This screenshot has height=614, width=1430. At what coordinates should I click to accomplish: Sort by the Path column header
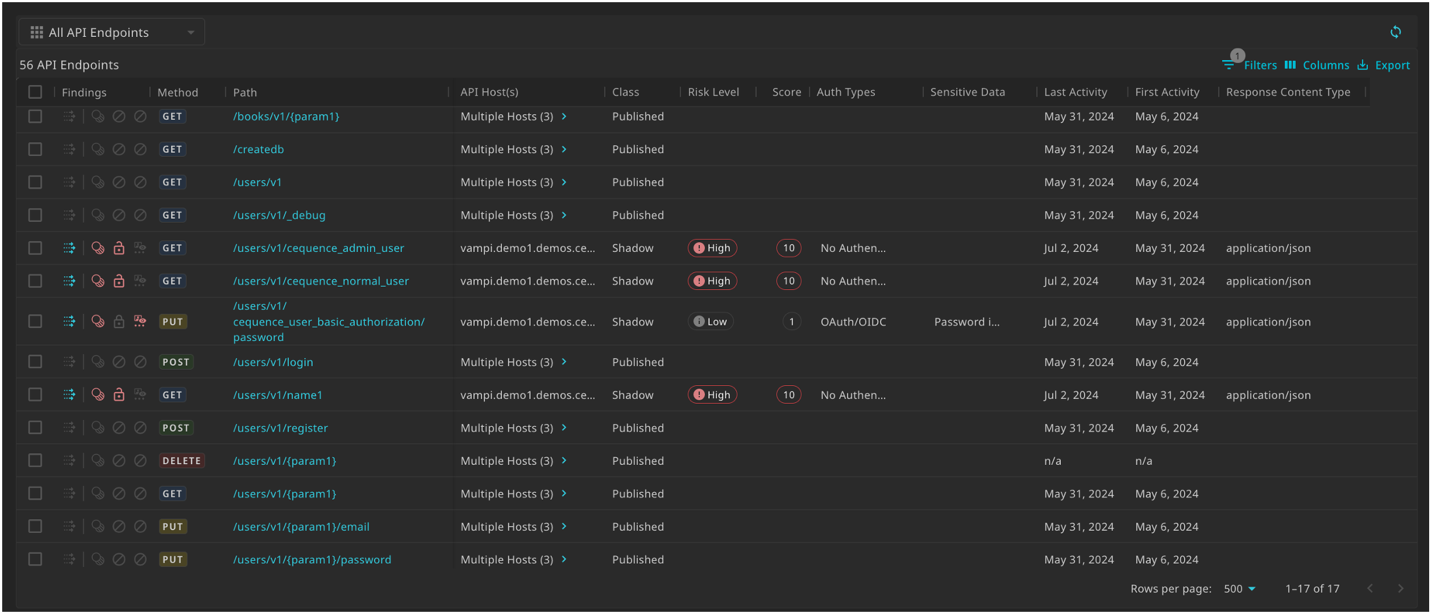[x=245, y=92]
